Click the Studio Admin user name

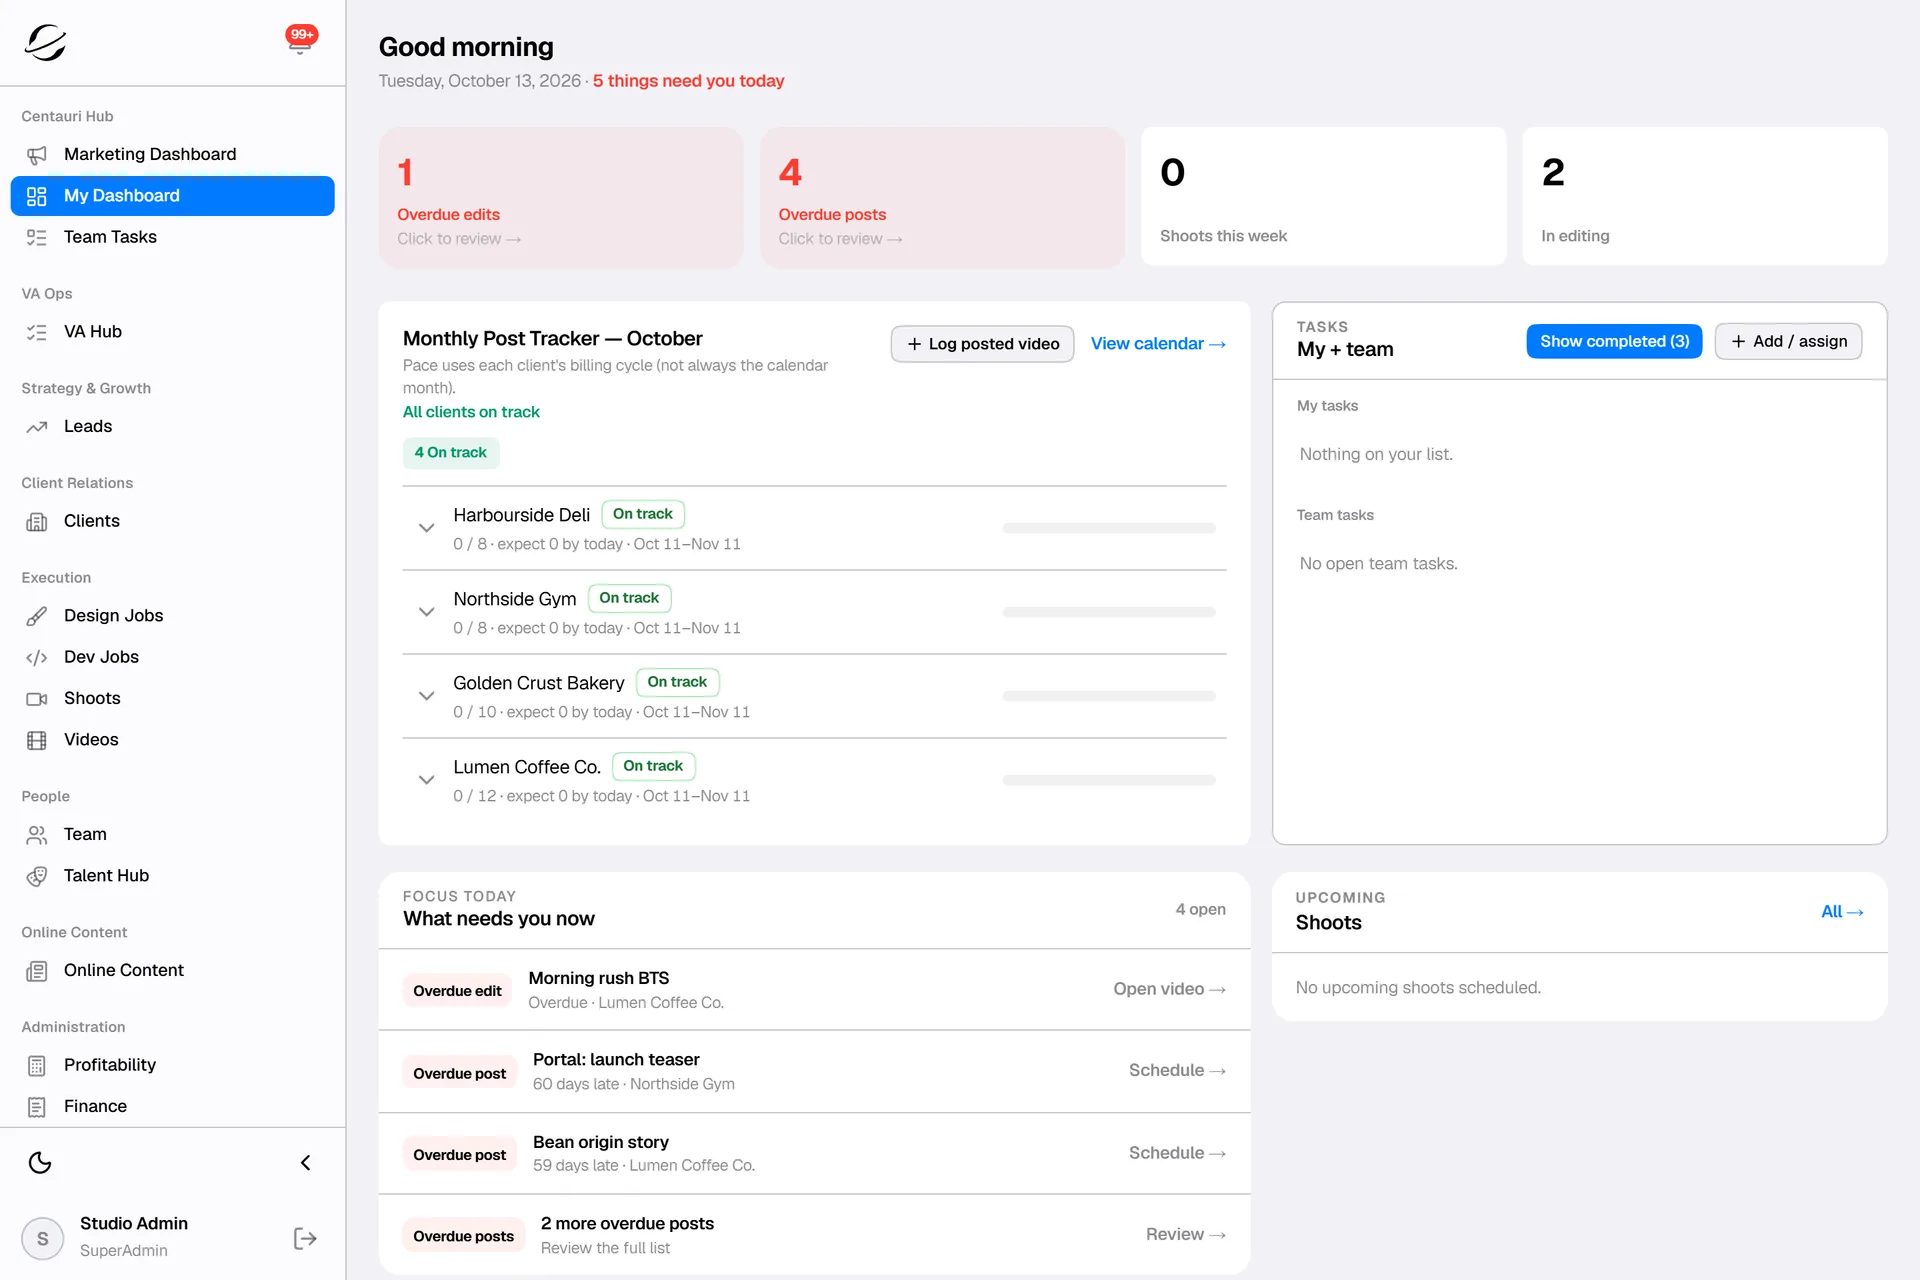(134, 1223)
